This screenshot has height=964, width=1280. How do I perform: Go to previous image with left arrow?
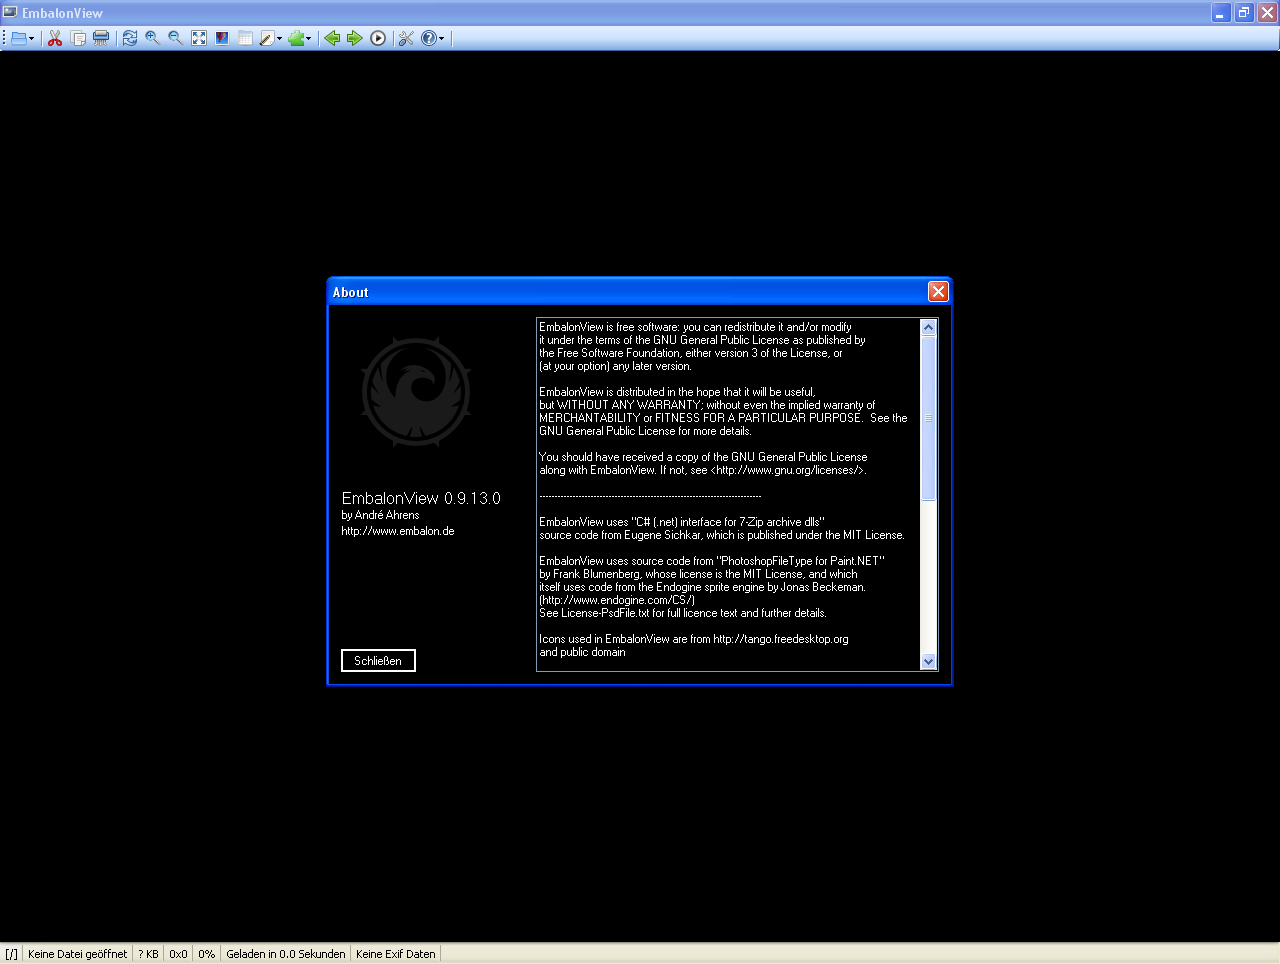pos(332,38)
